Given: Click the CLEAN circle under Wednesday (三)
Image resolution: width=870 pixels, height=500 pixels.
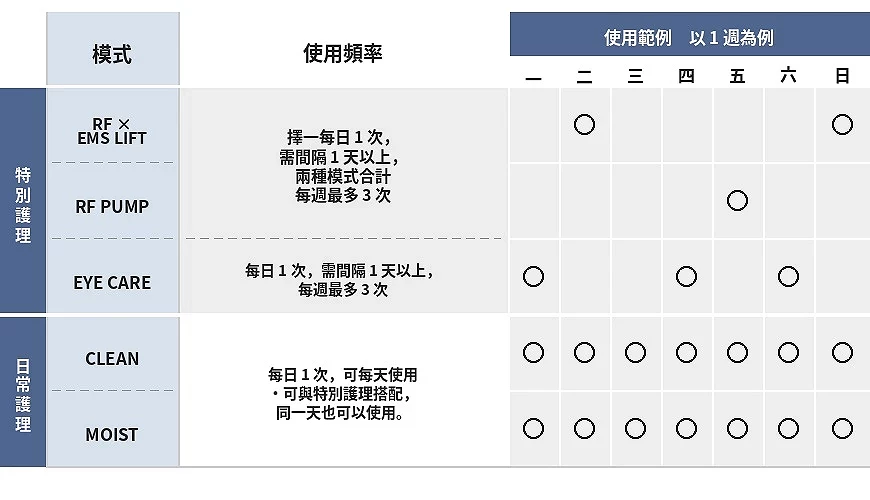Looking at the screenshot, I should point(635,352).
